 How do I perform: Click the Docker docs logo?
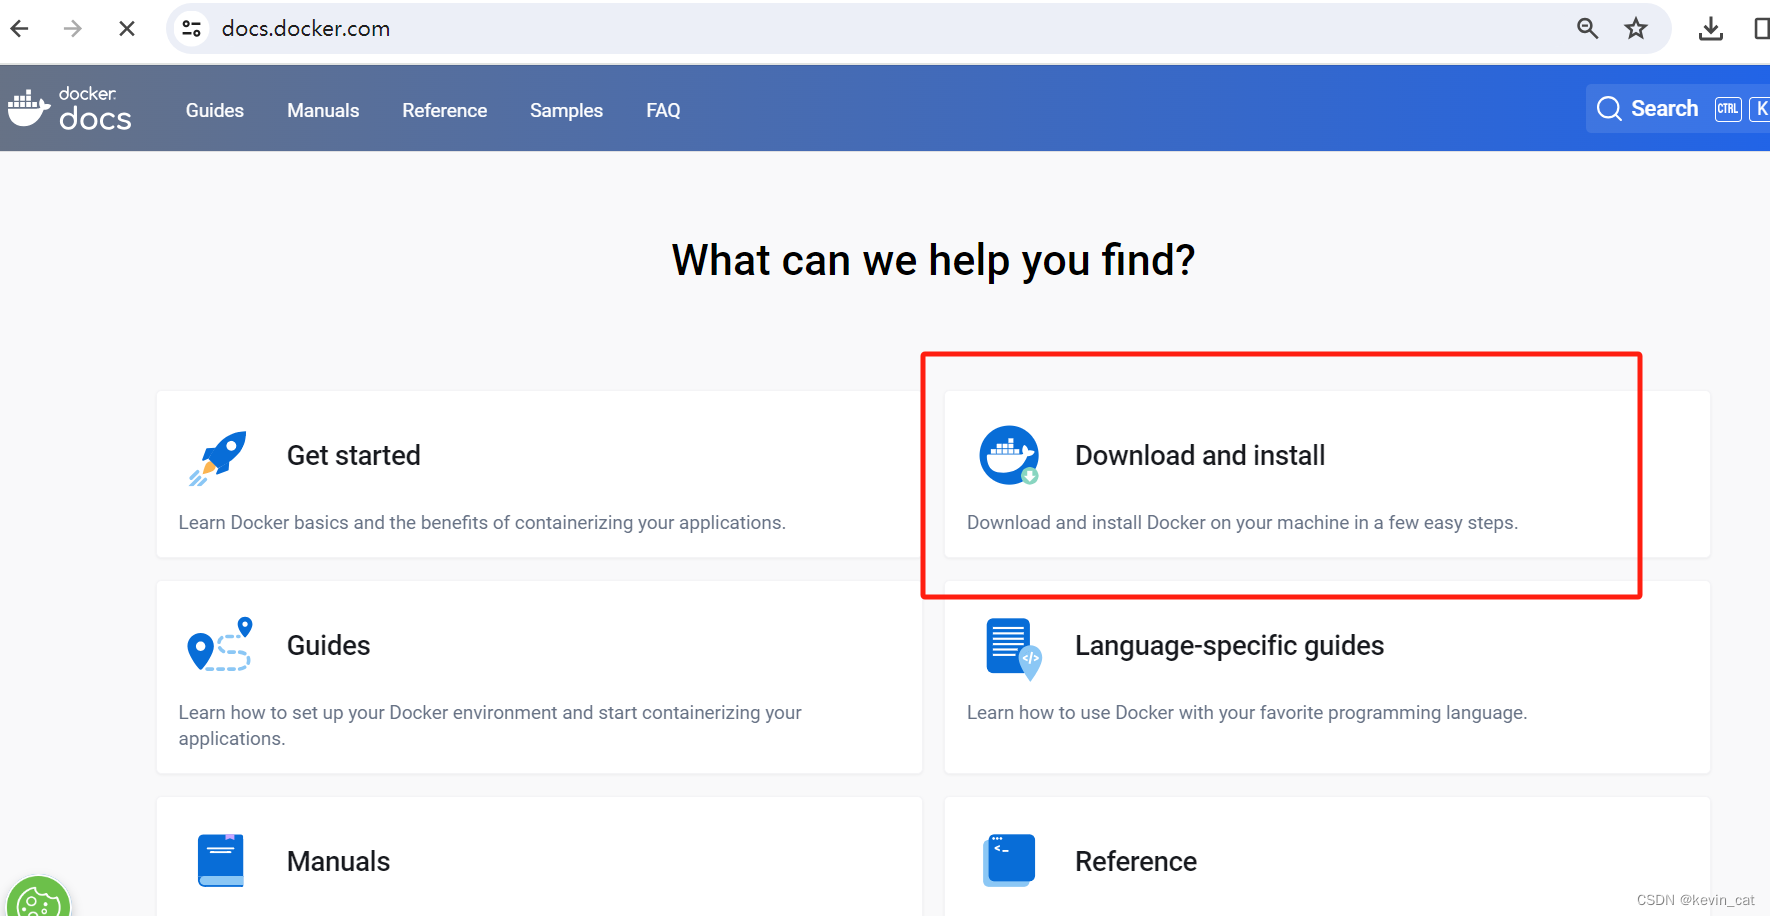70,108
